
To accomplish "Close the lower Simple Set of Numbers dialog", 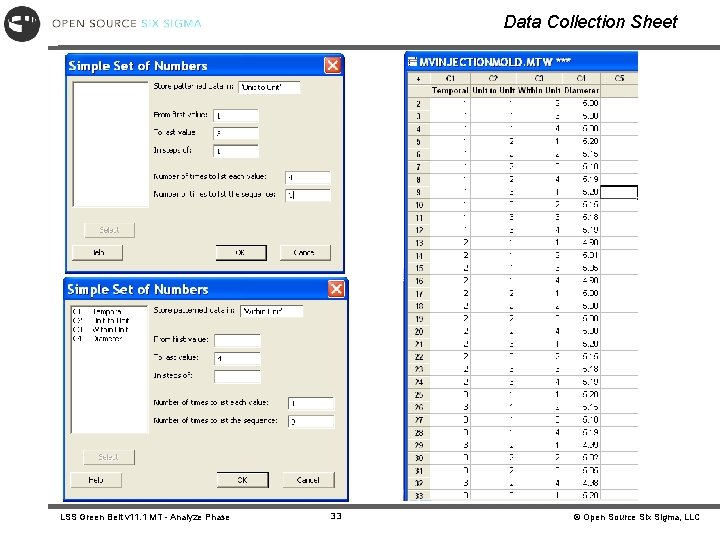I will coord(336,289).
